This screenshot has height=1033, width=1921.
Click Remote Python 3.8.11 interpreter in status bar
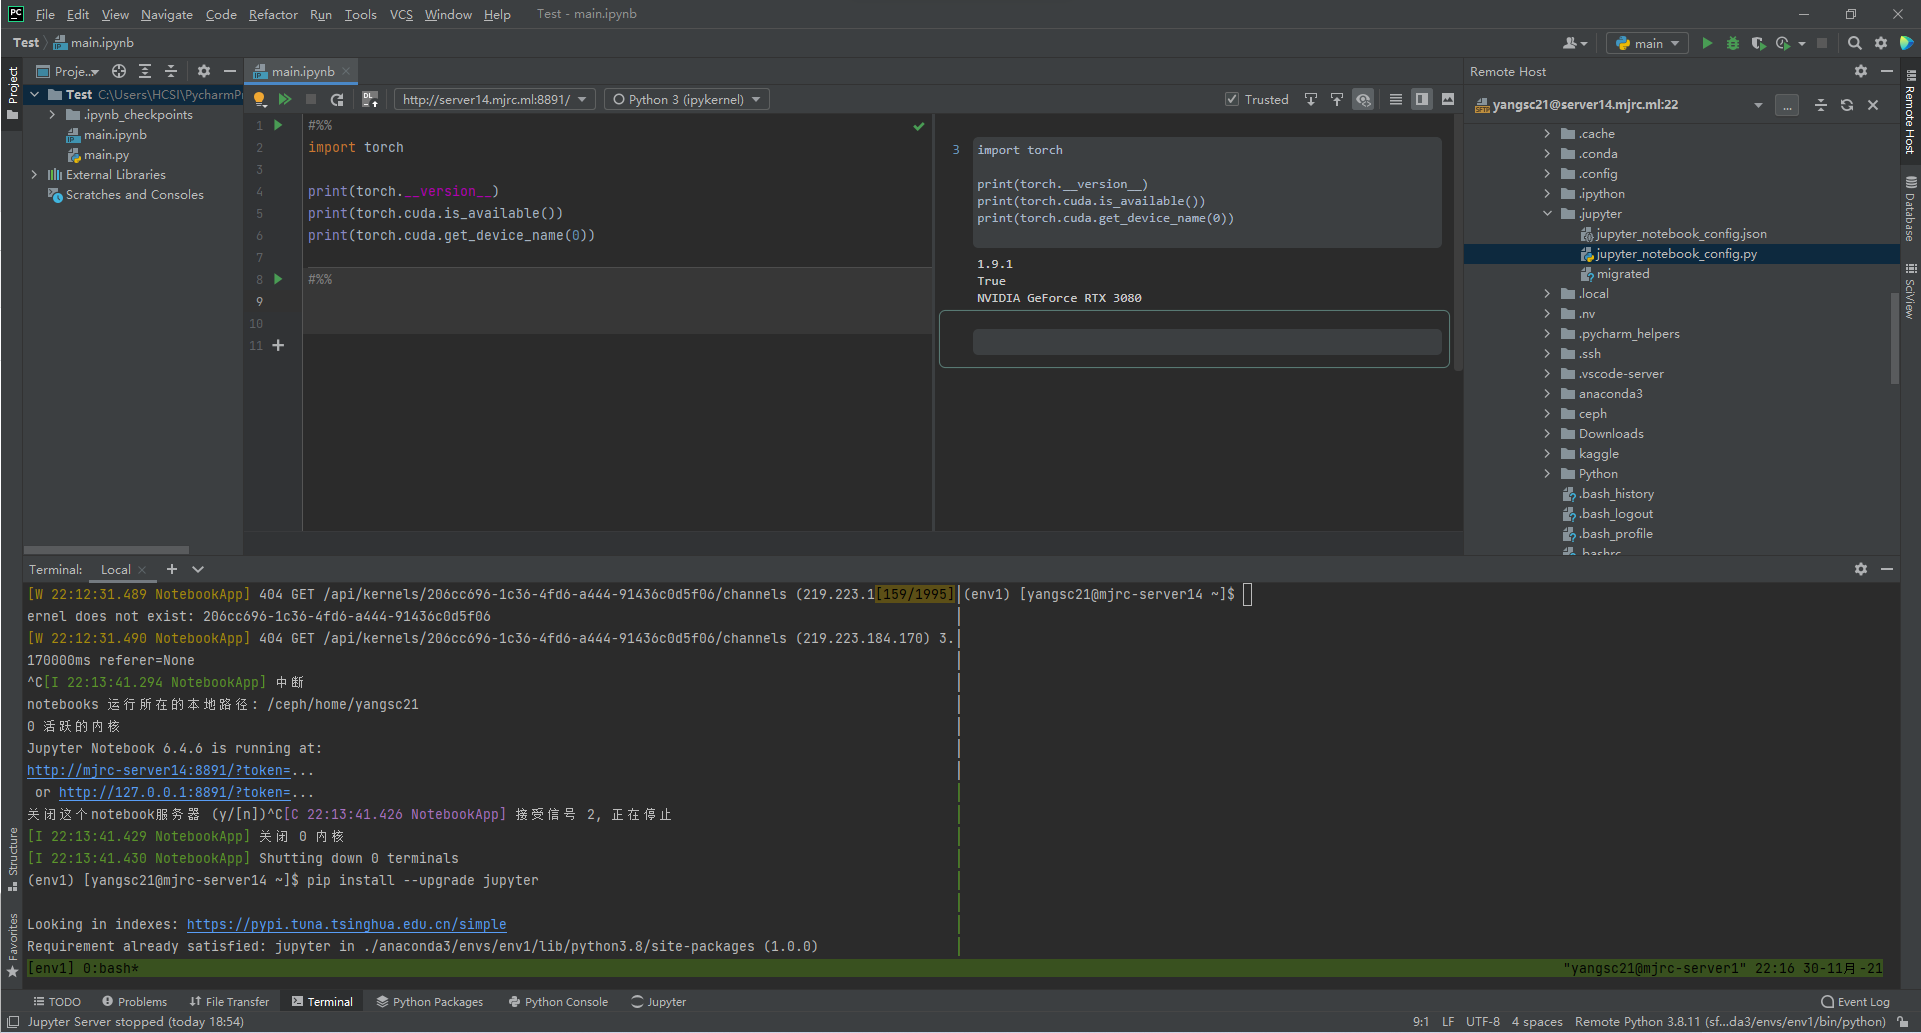tap(1730, 1022)
